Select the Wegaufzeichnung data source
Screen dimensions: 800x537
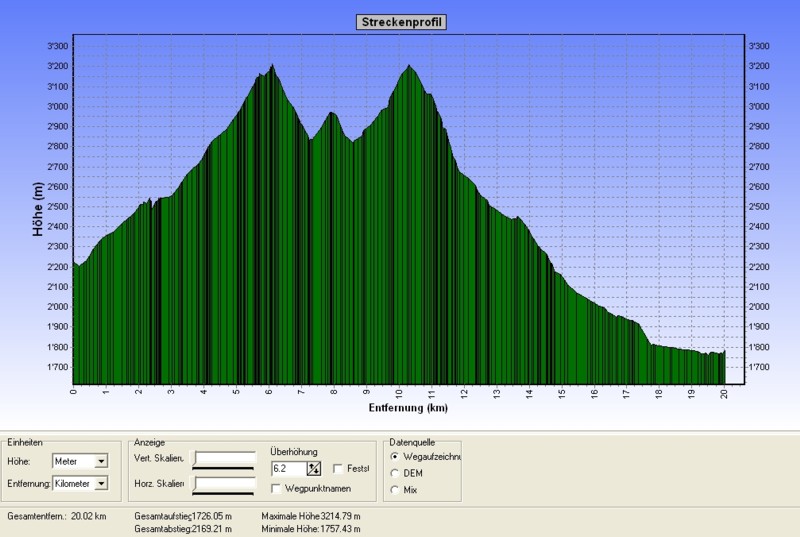394,456
